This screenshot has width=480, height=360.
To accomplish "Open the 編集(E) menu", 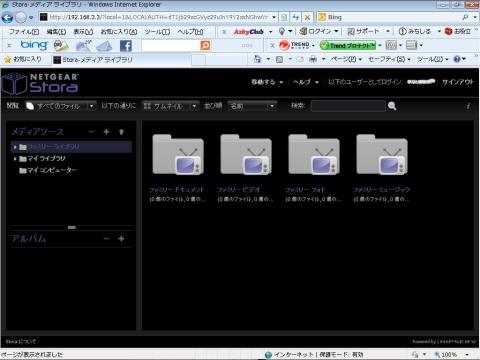I will (x=56, y=32).
